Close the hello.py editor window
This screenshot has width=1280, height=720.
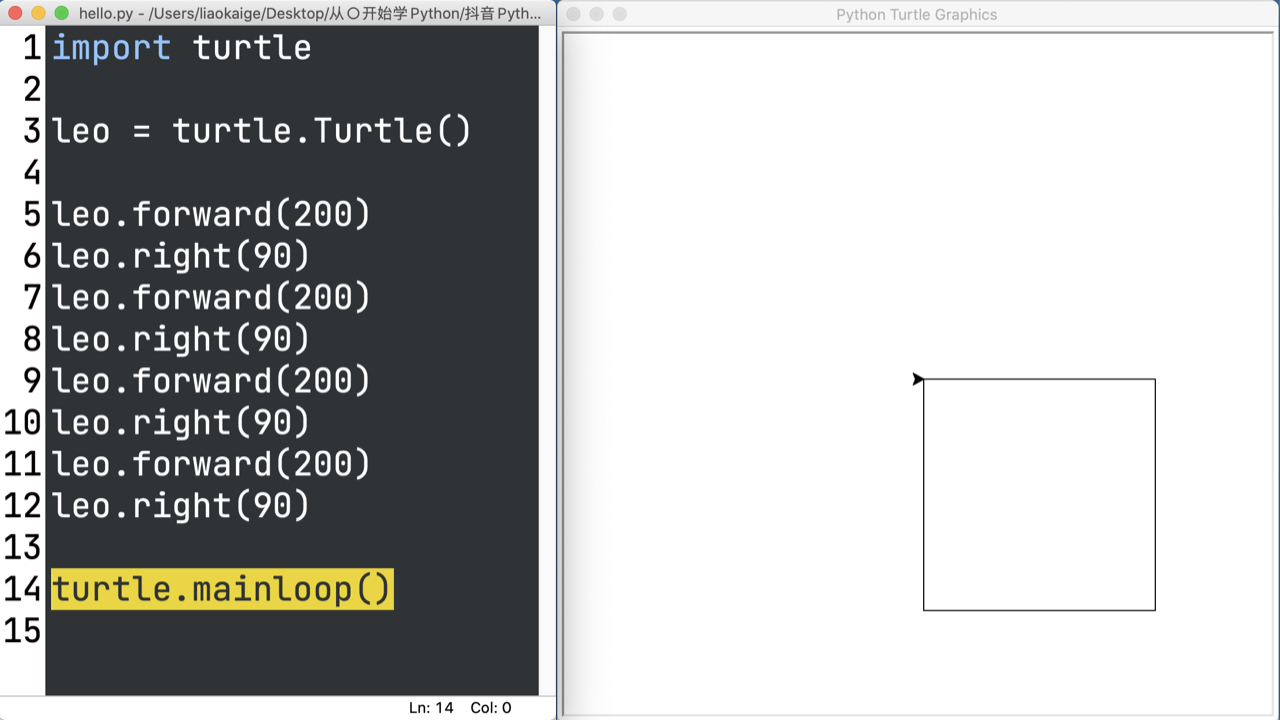coord(15,14)
